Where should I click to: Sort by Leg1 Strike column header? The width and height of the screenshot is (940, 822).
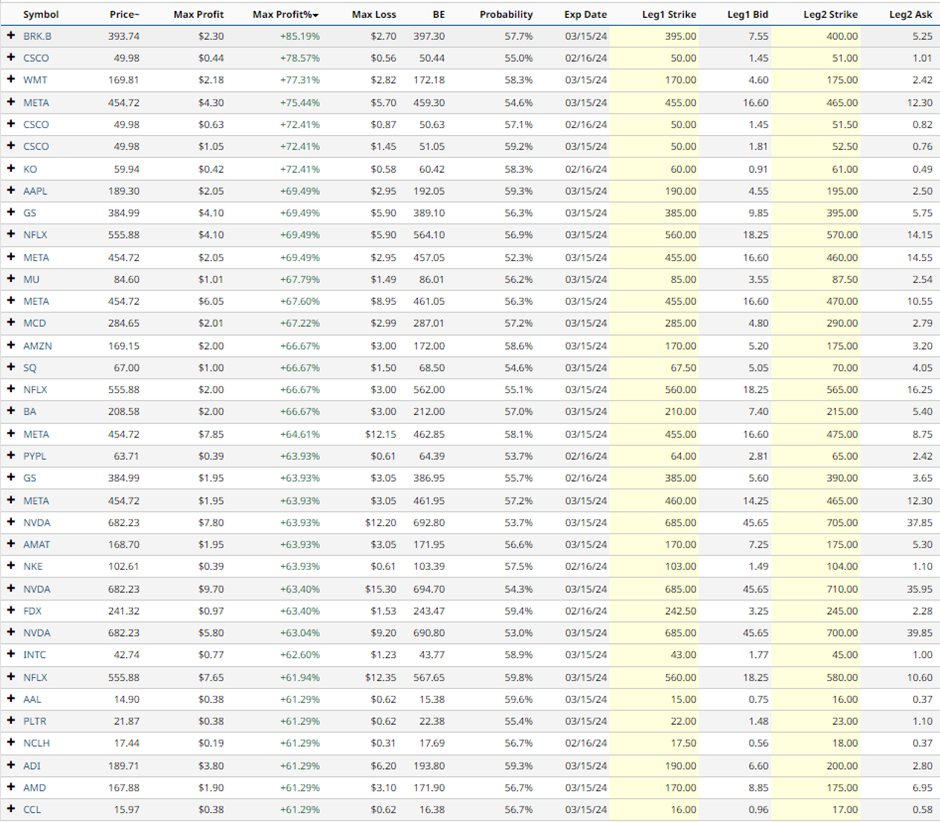click(x=669, y=14)
